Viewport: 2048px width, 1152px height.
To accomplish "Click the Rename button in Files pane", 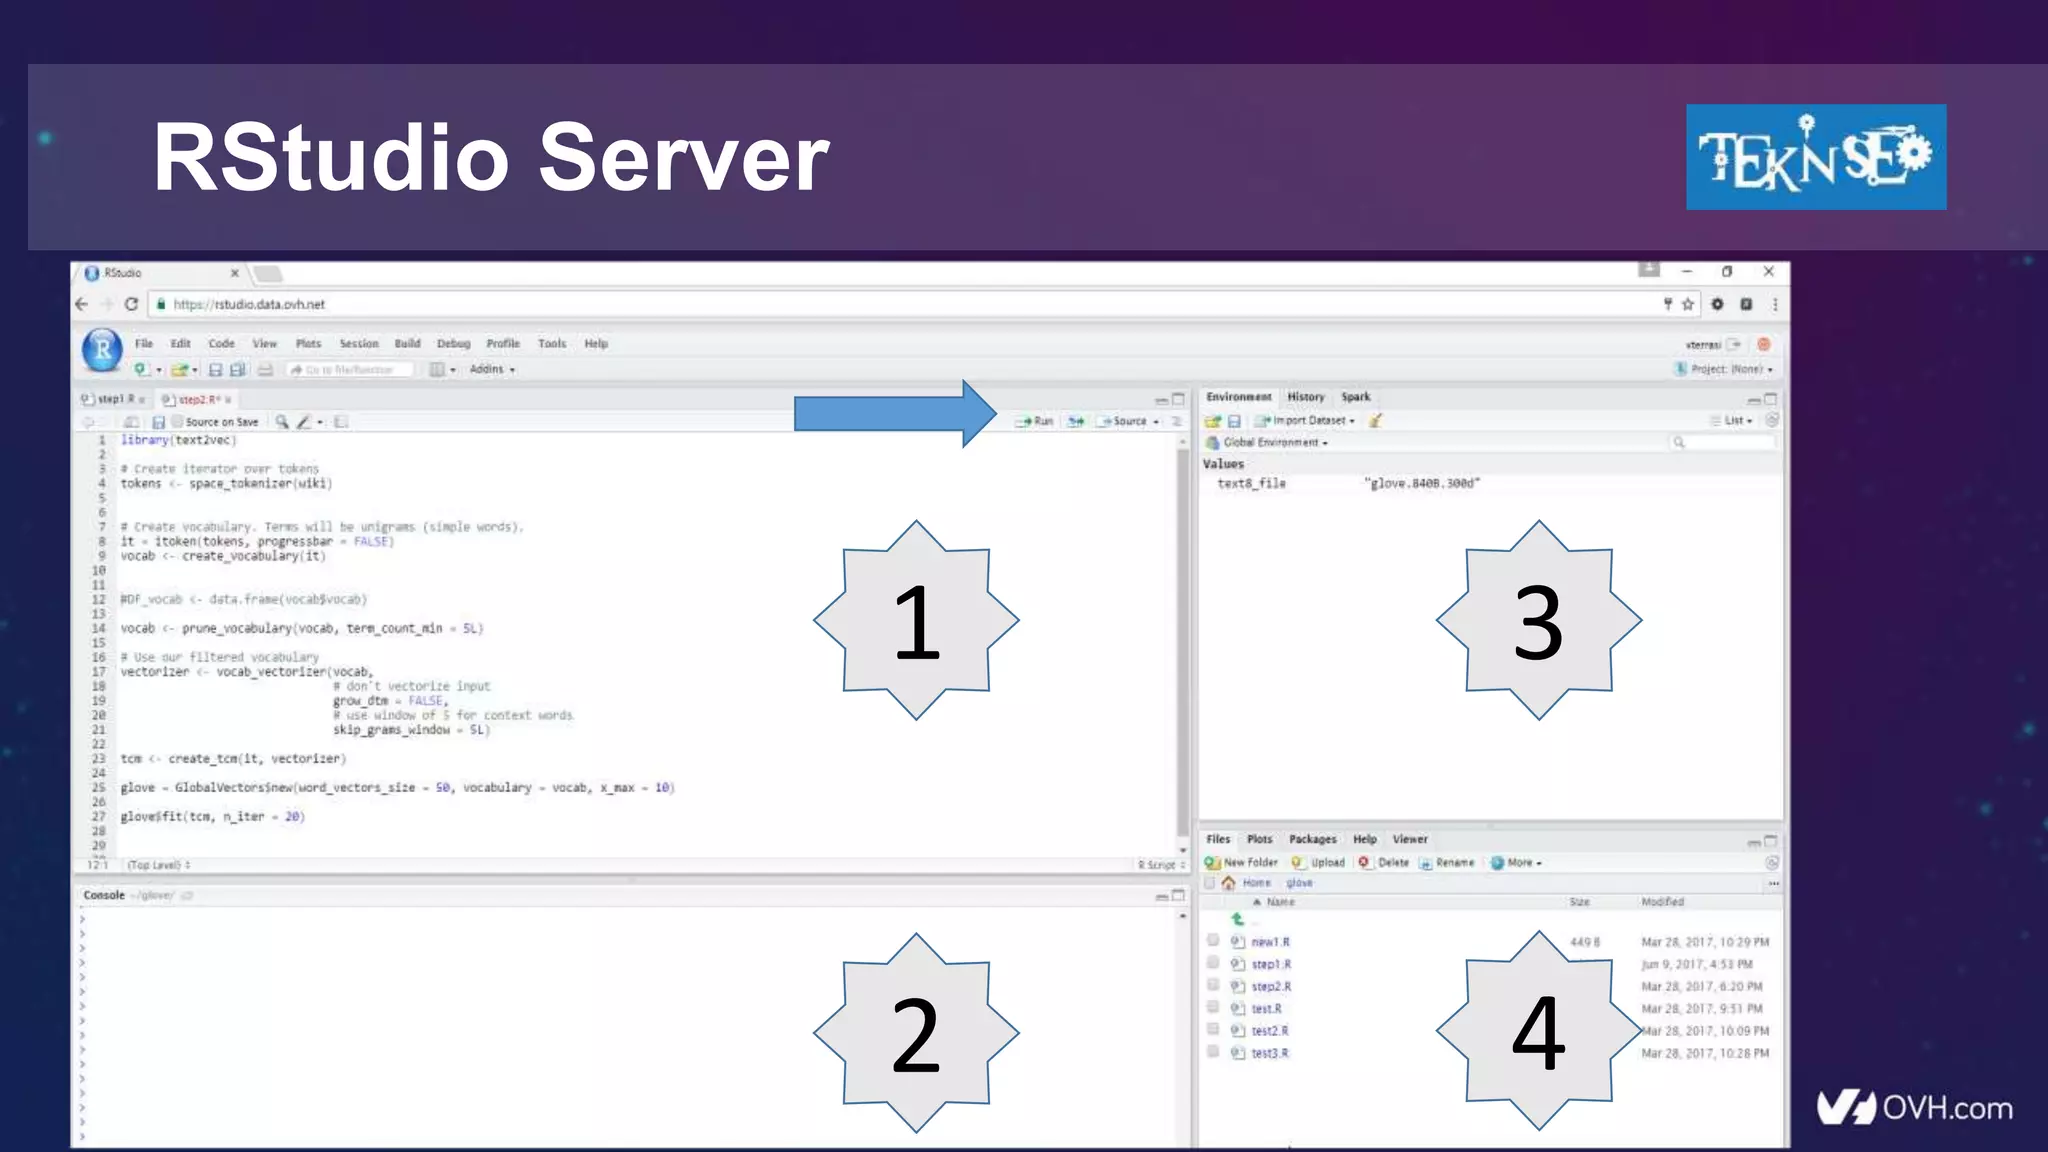I will 1447,862.
